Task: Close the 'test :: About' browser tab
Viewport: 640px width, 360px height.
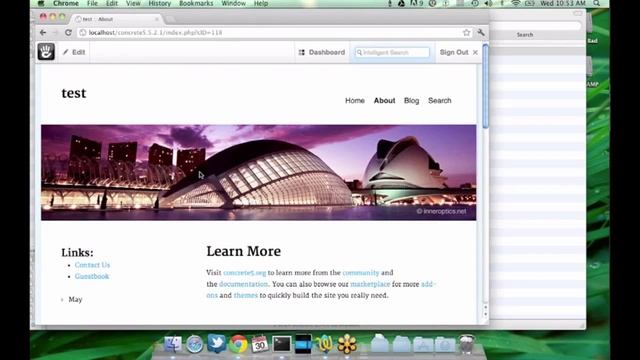Action: 157,19
